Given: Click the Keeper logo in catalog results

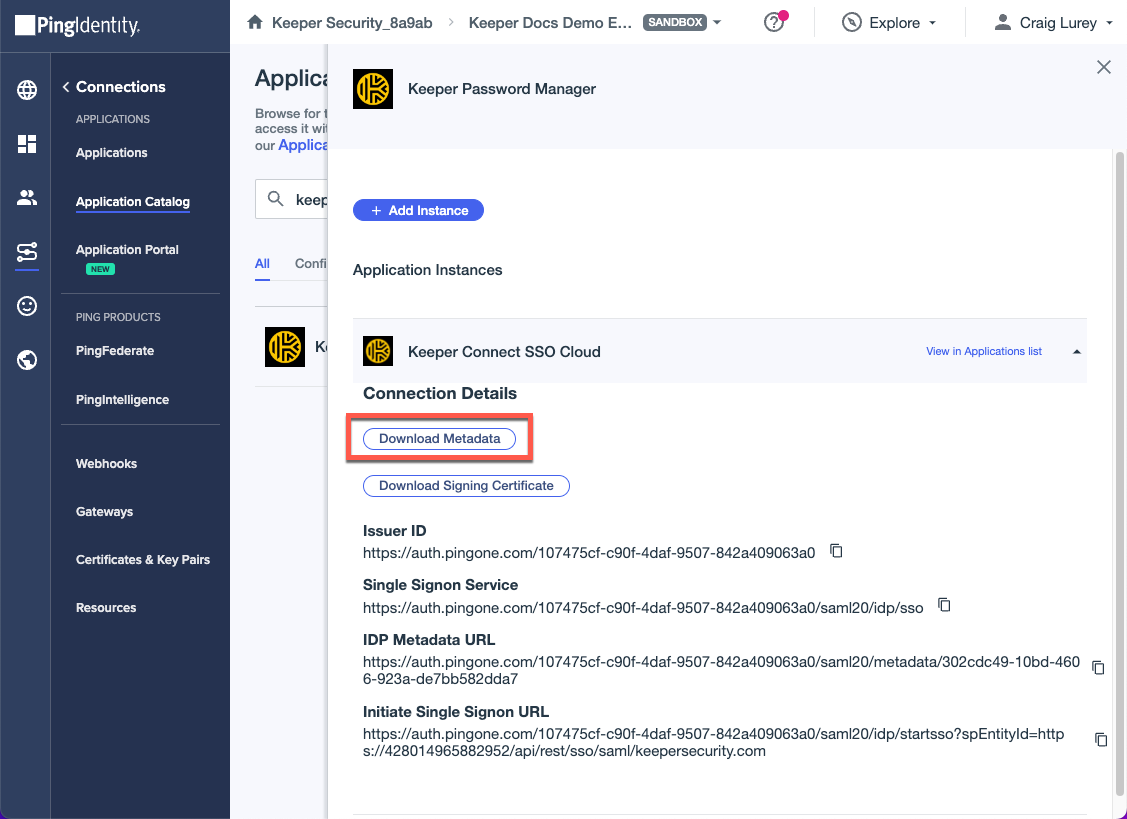Looking at the screenshot, I should coord(285,347).
